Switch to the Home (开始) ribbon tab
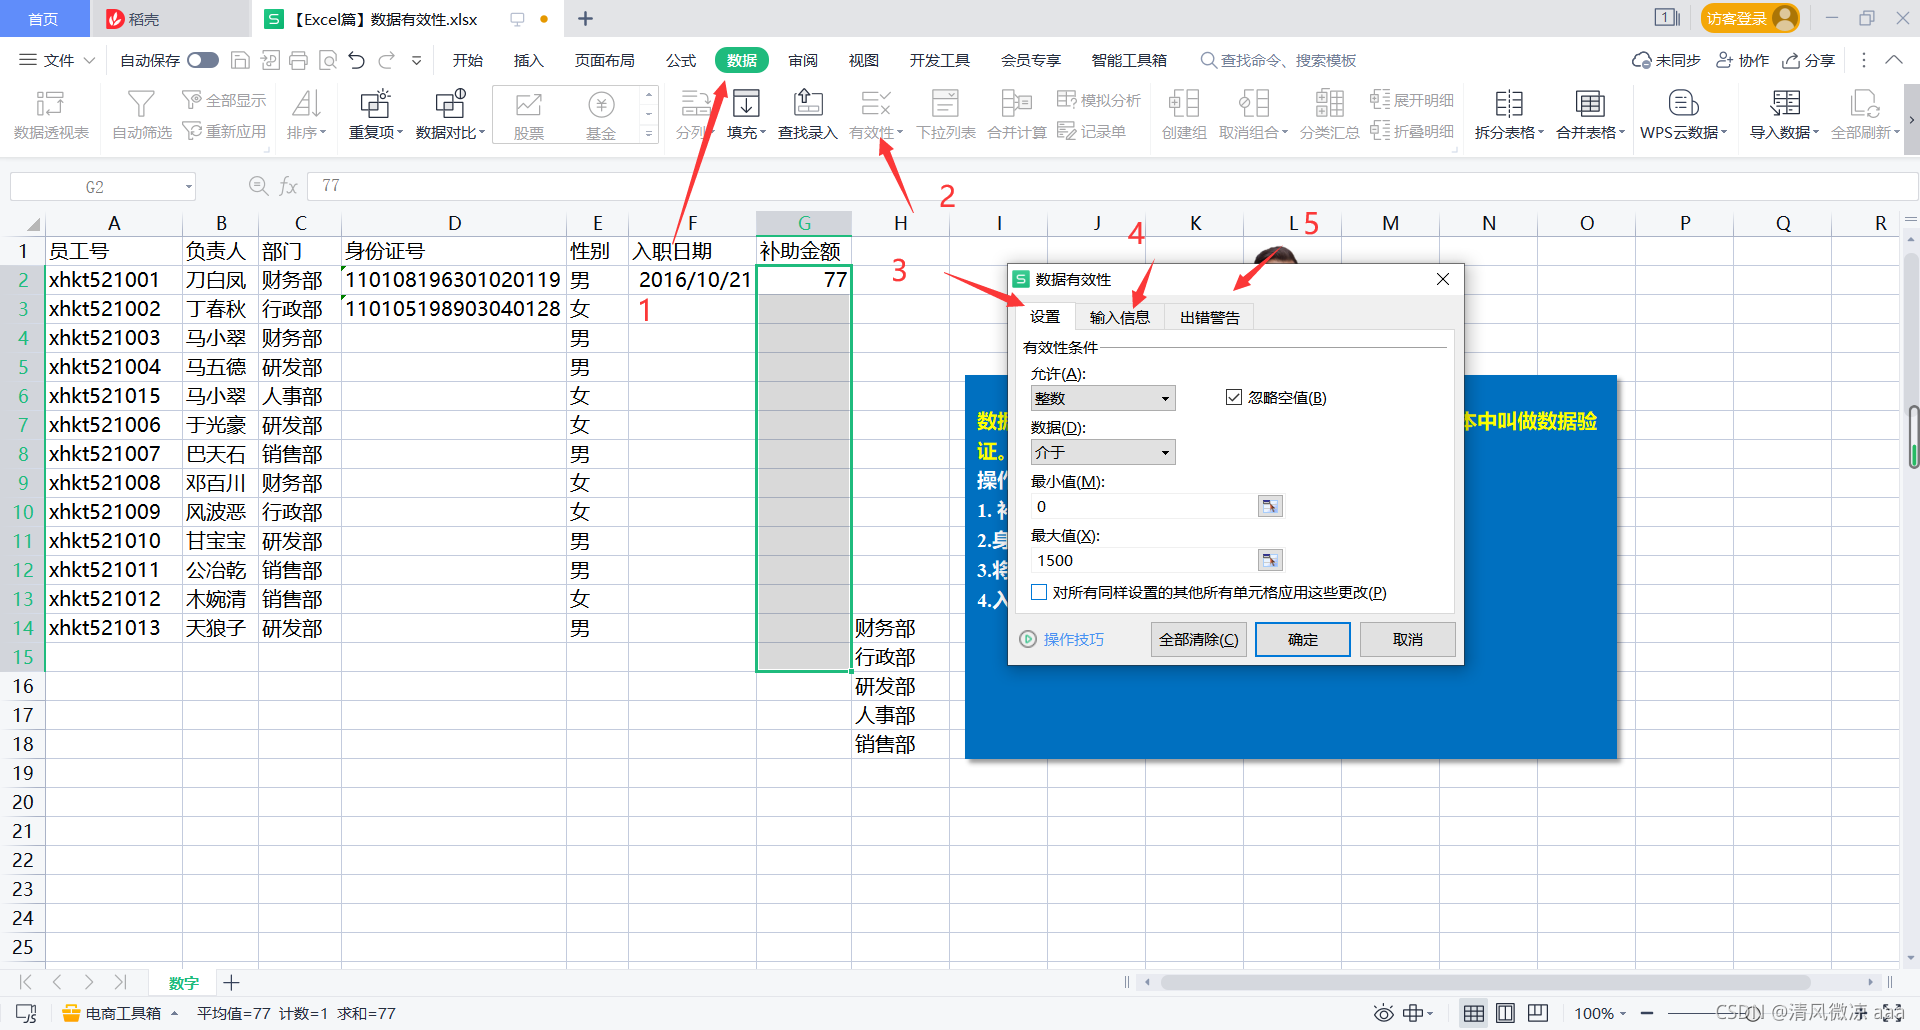The width and height of the screenshot is (1920, 1030). 467,60
